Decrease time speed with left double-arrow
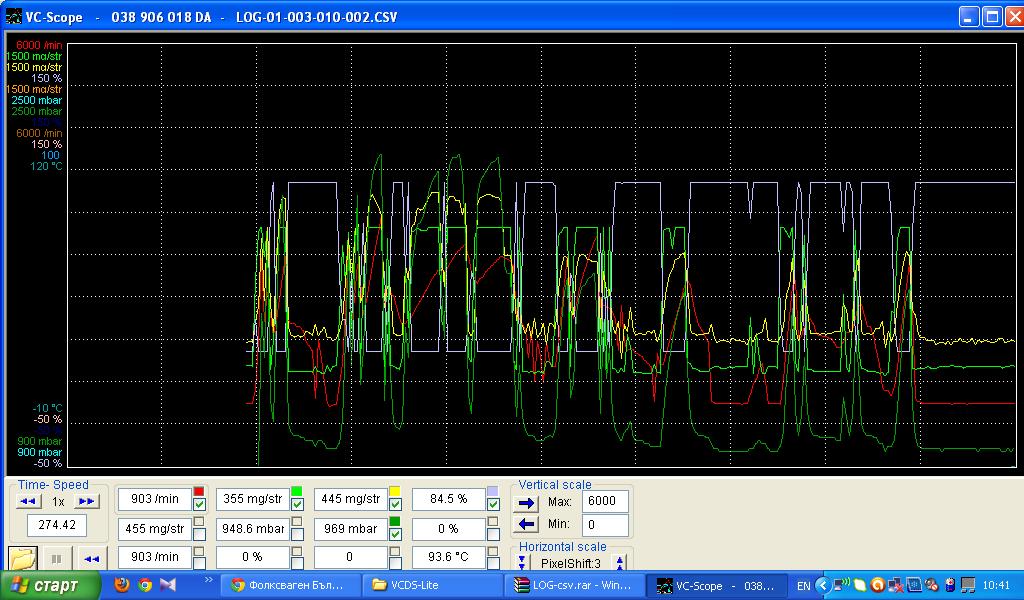The width and height of the screenshot is (1024, 600). click(29, 501)
